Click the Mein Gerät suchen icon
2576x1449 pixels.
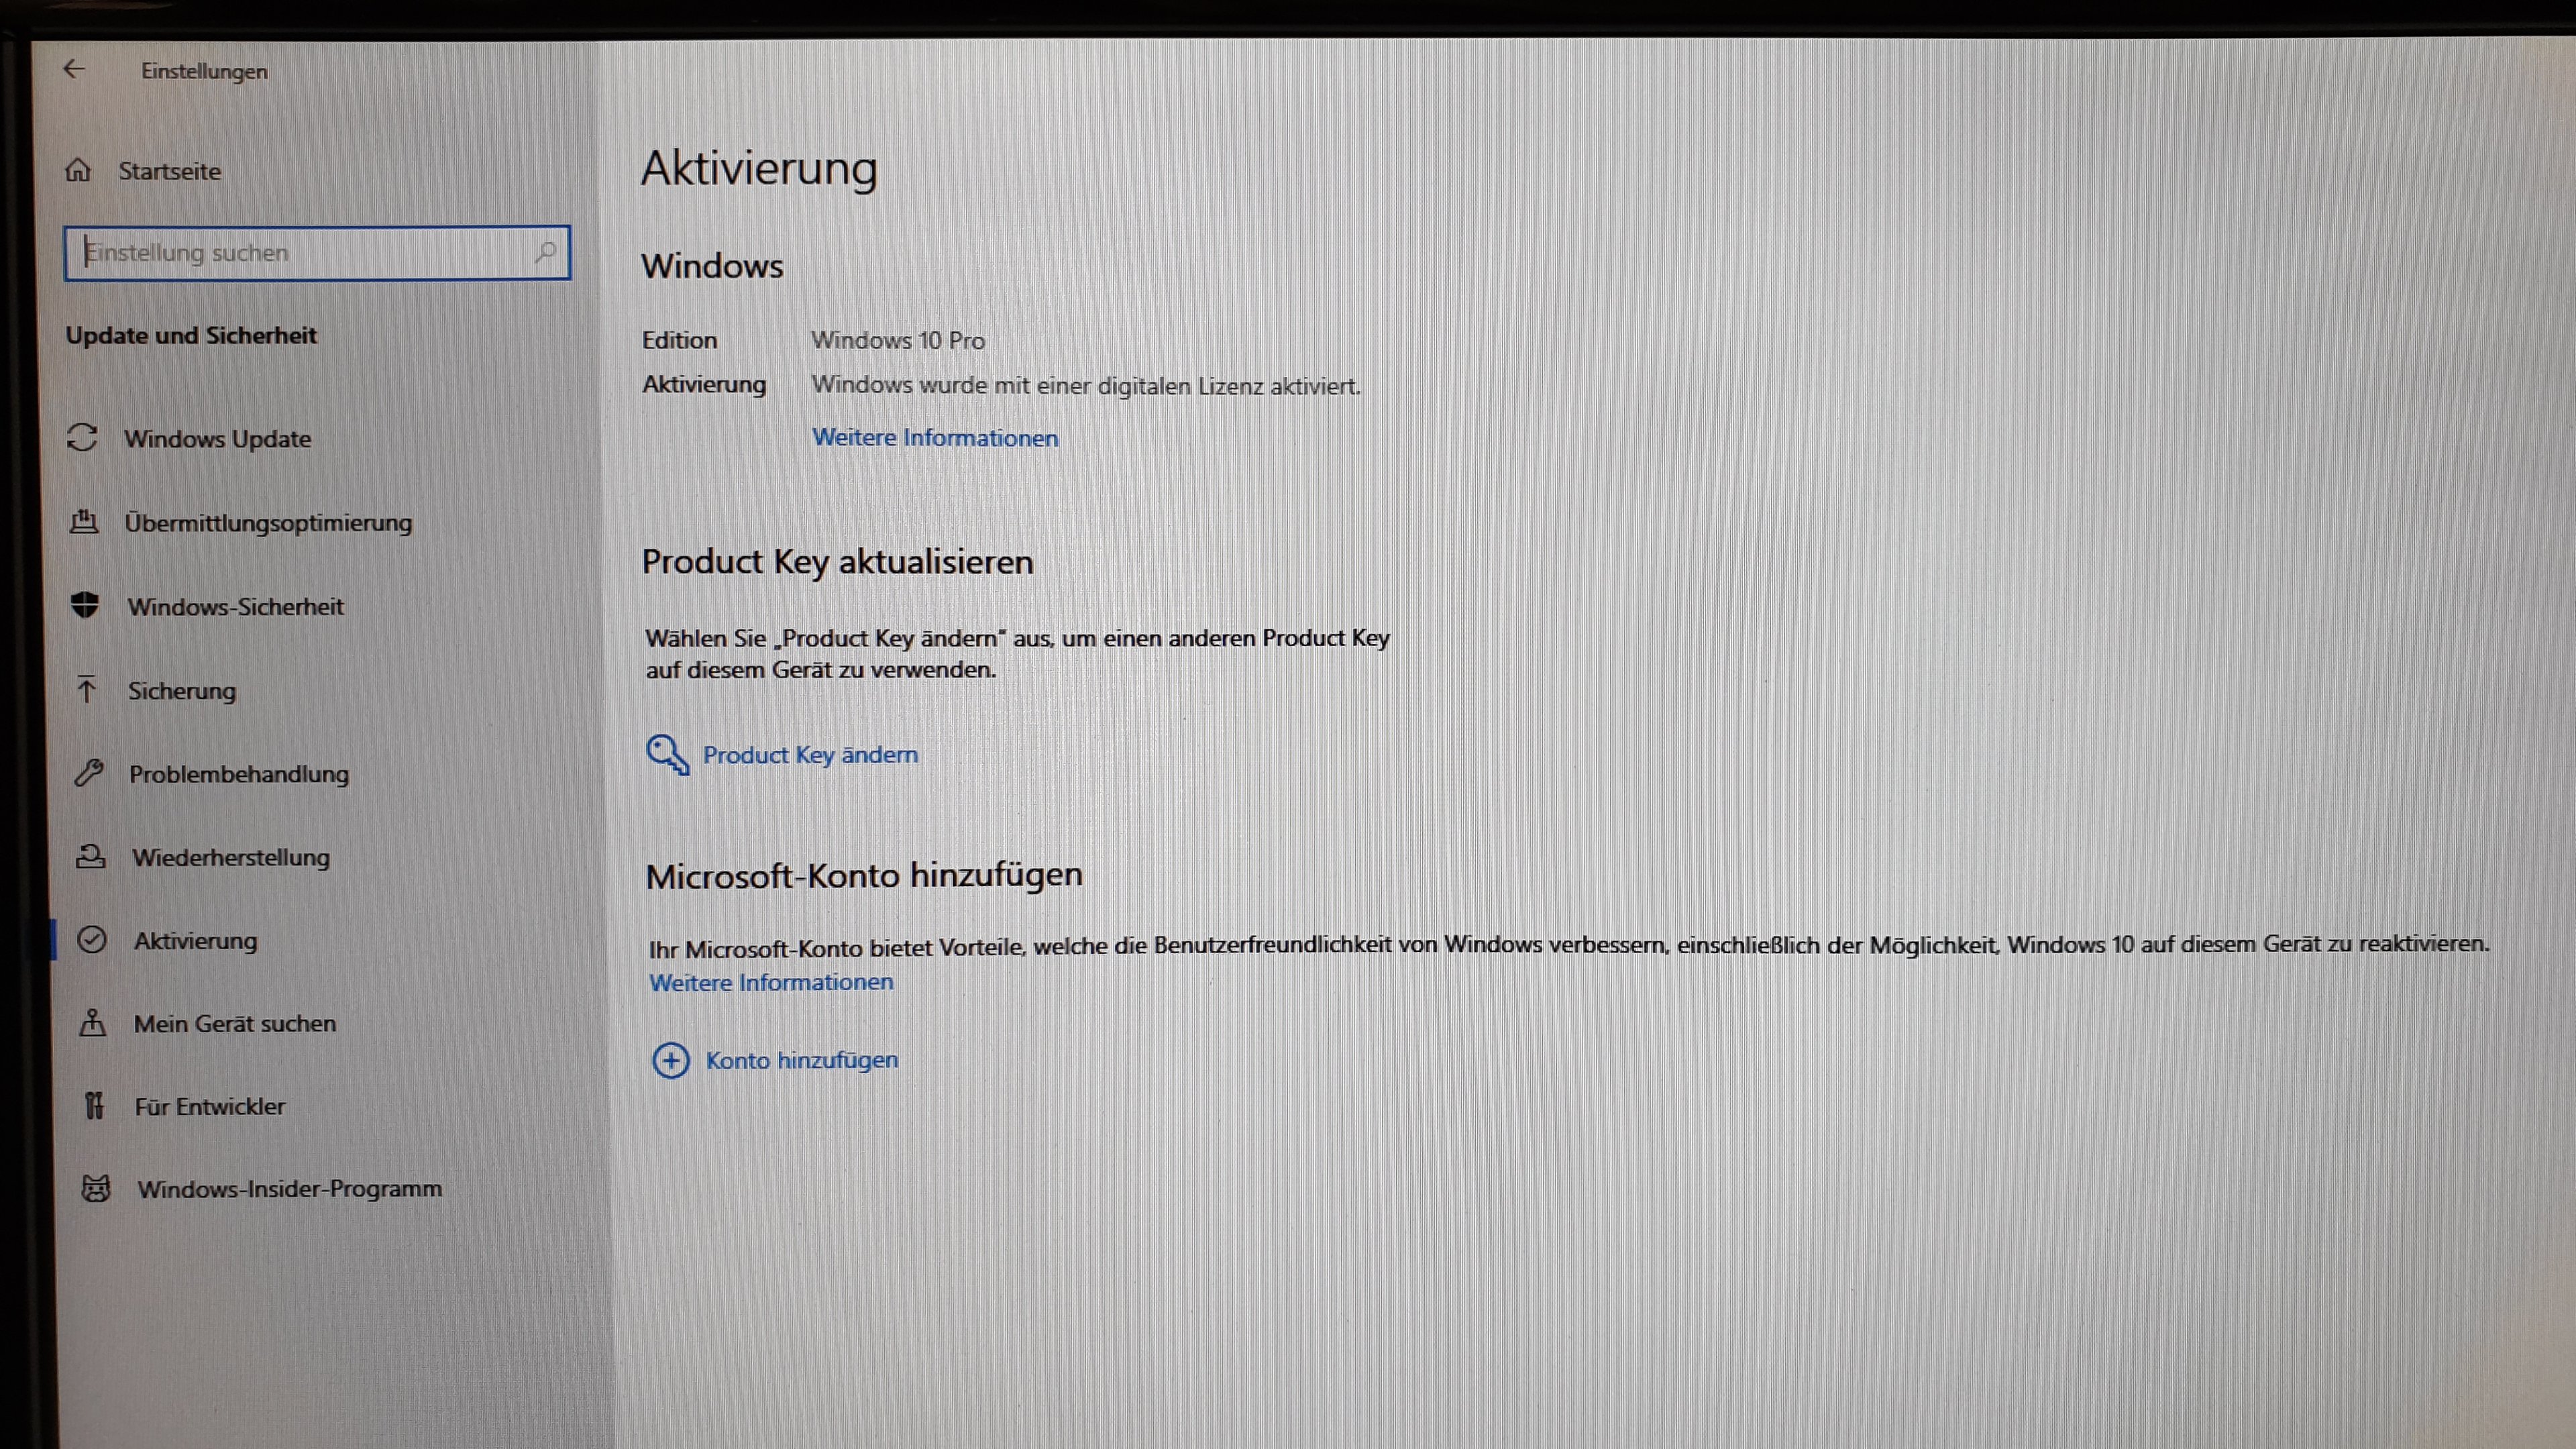pyautogui.click(x=93, y=1022)
